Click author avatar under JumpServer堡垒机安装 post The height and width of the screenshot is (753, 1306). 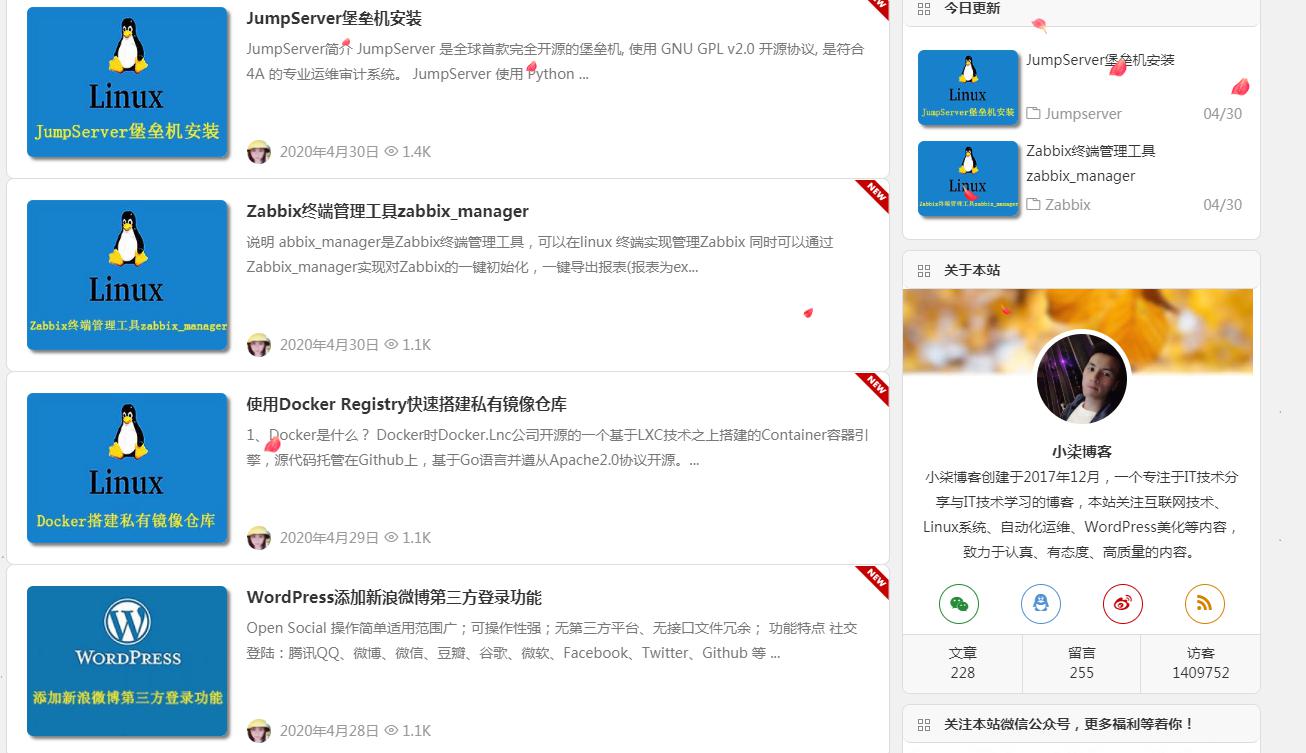point(259,152)
